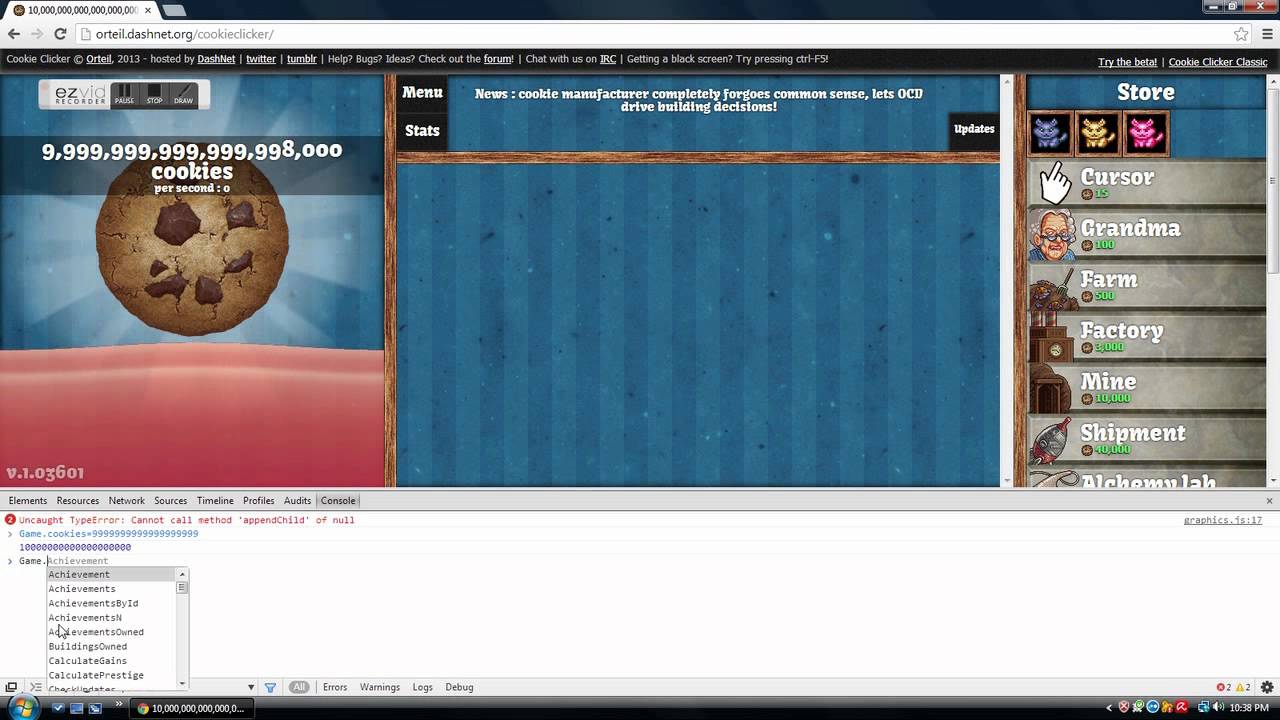Viewport: 1280px width, 720px height.
Task: Open the twitter link
Action: click(261, 59)
